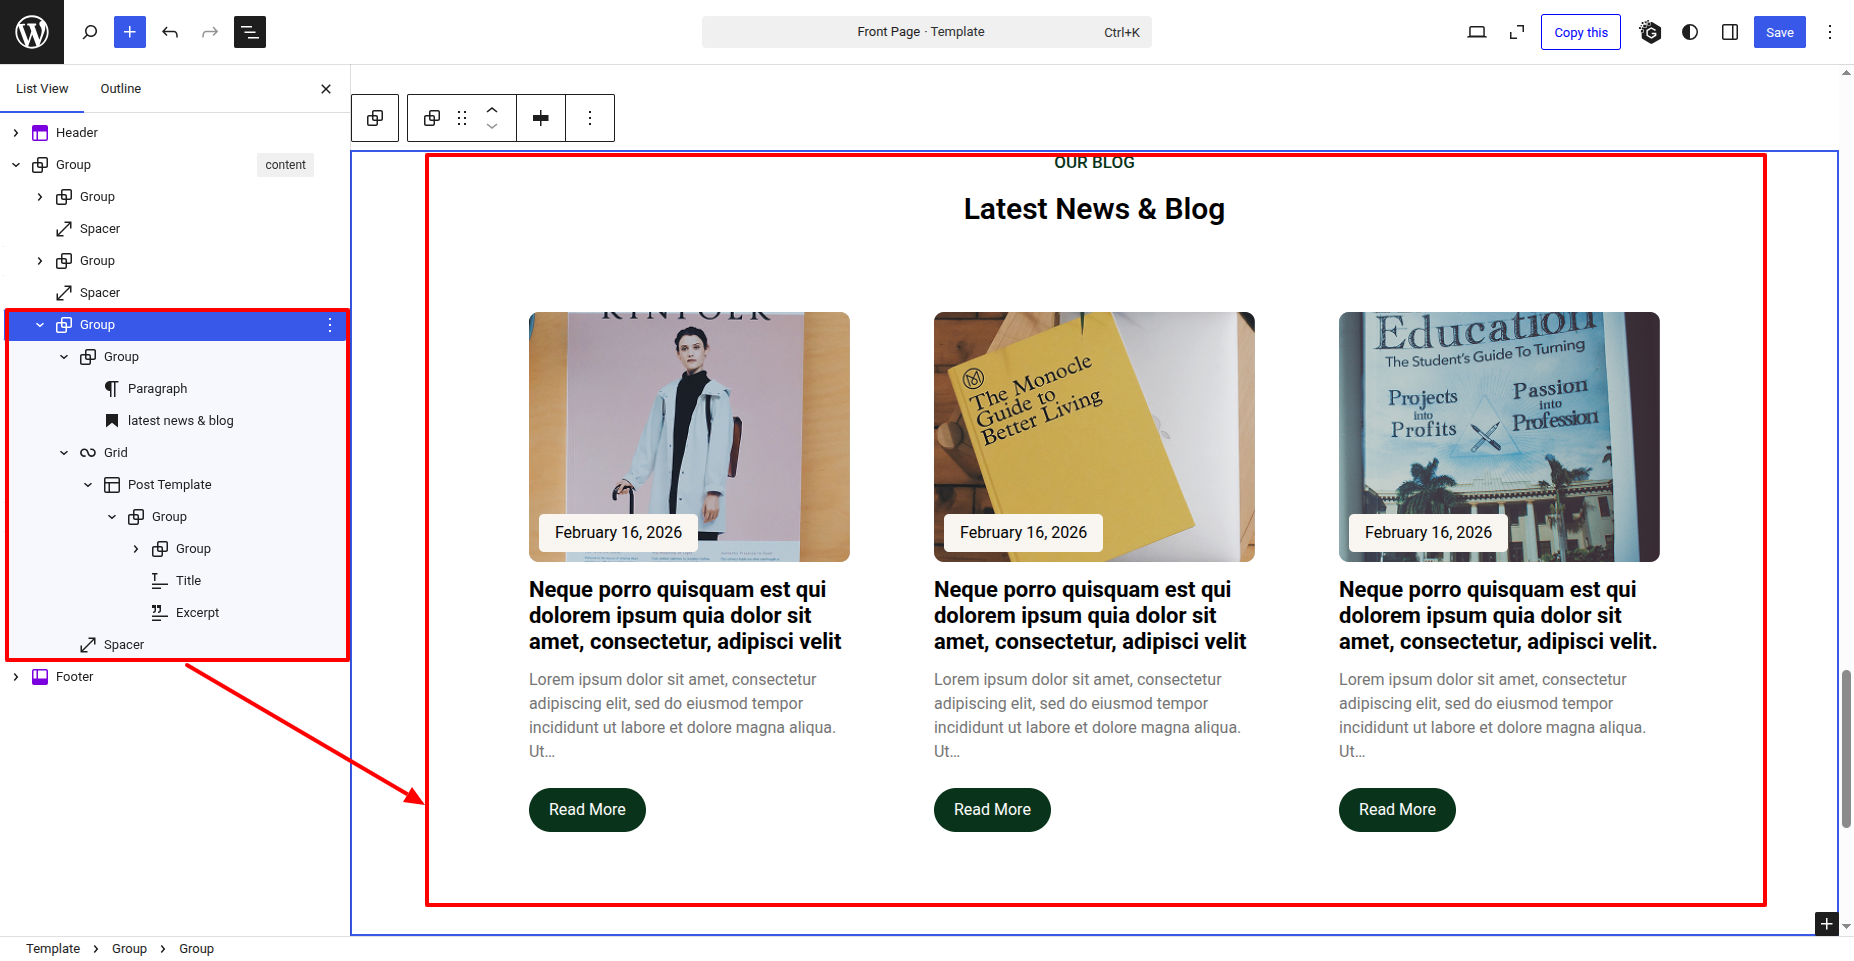Click the vertical scrollbar thumb
The height and width of the screenshot is (961, 1854).
click(1846, 748)
